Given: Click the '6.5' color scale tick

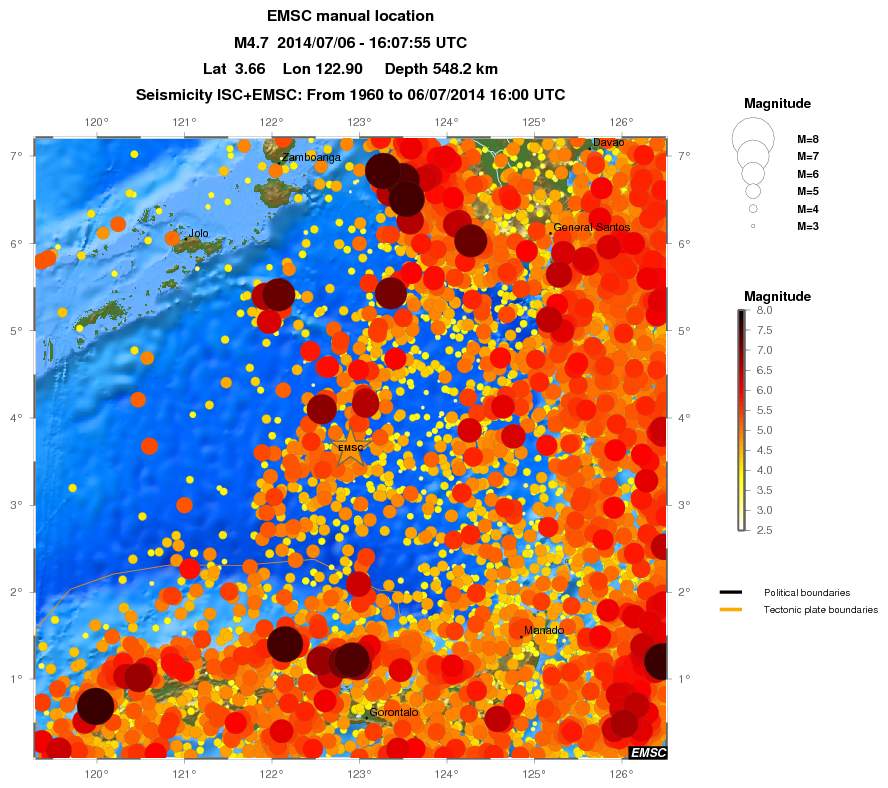Looking at the screenshot, I should pyautogui.click(x=764, y=370).
